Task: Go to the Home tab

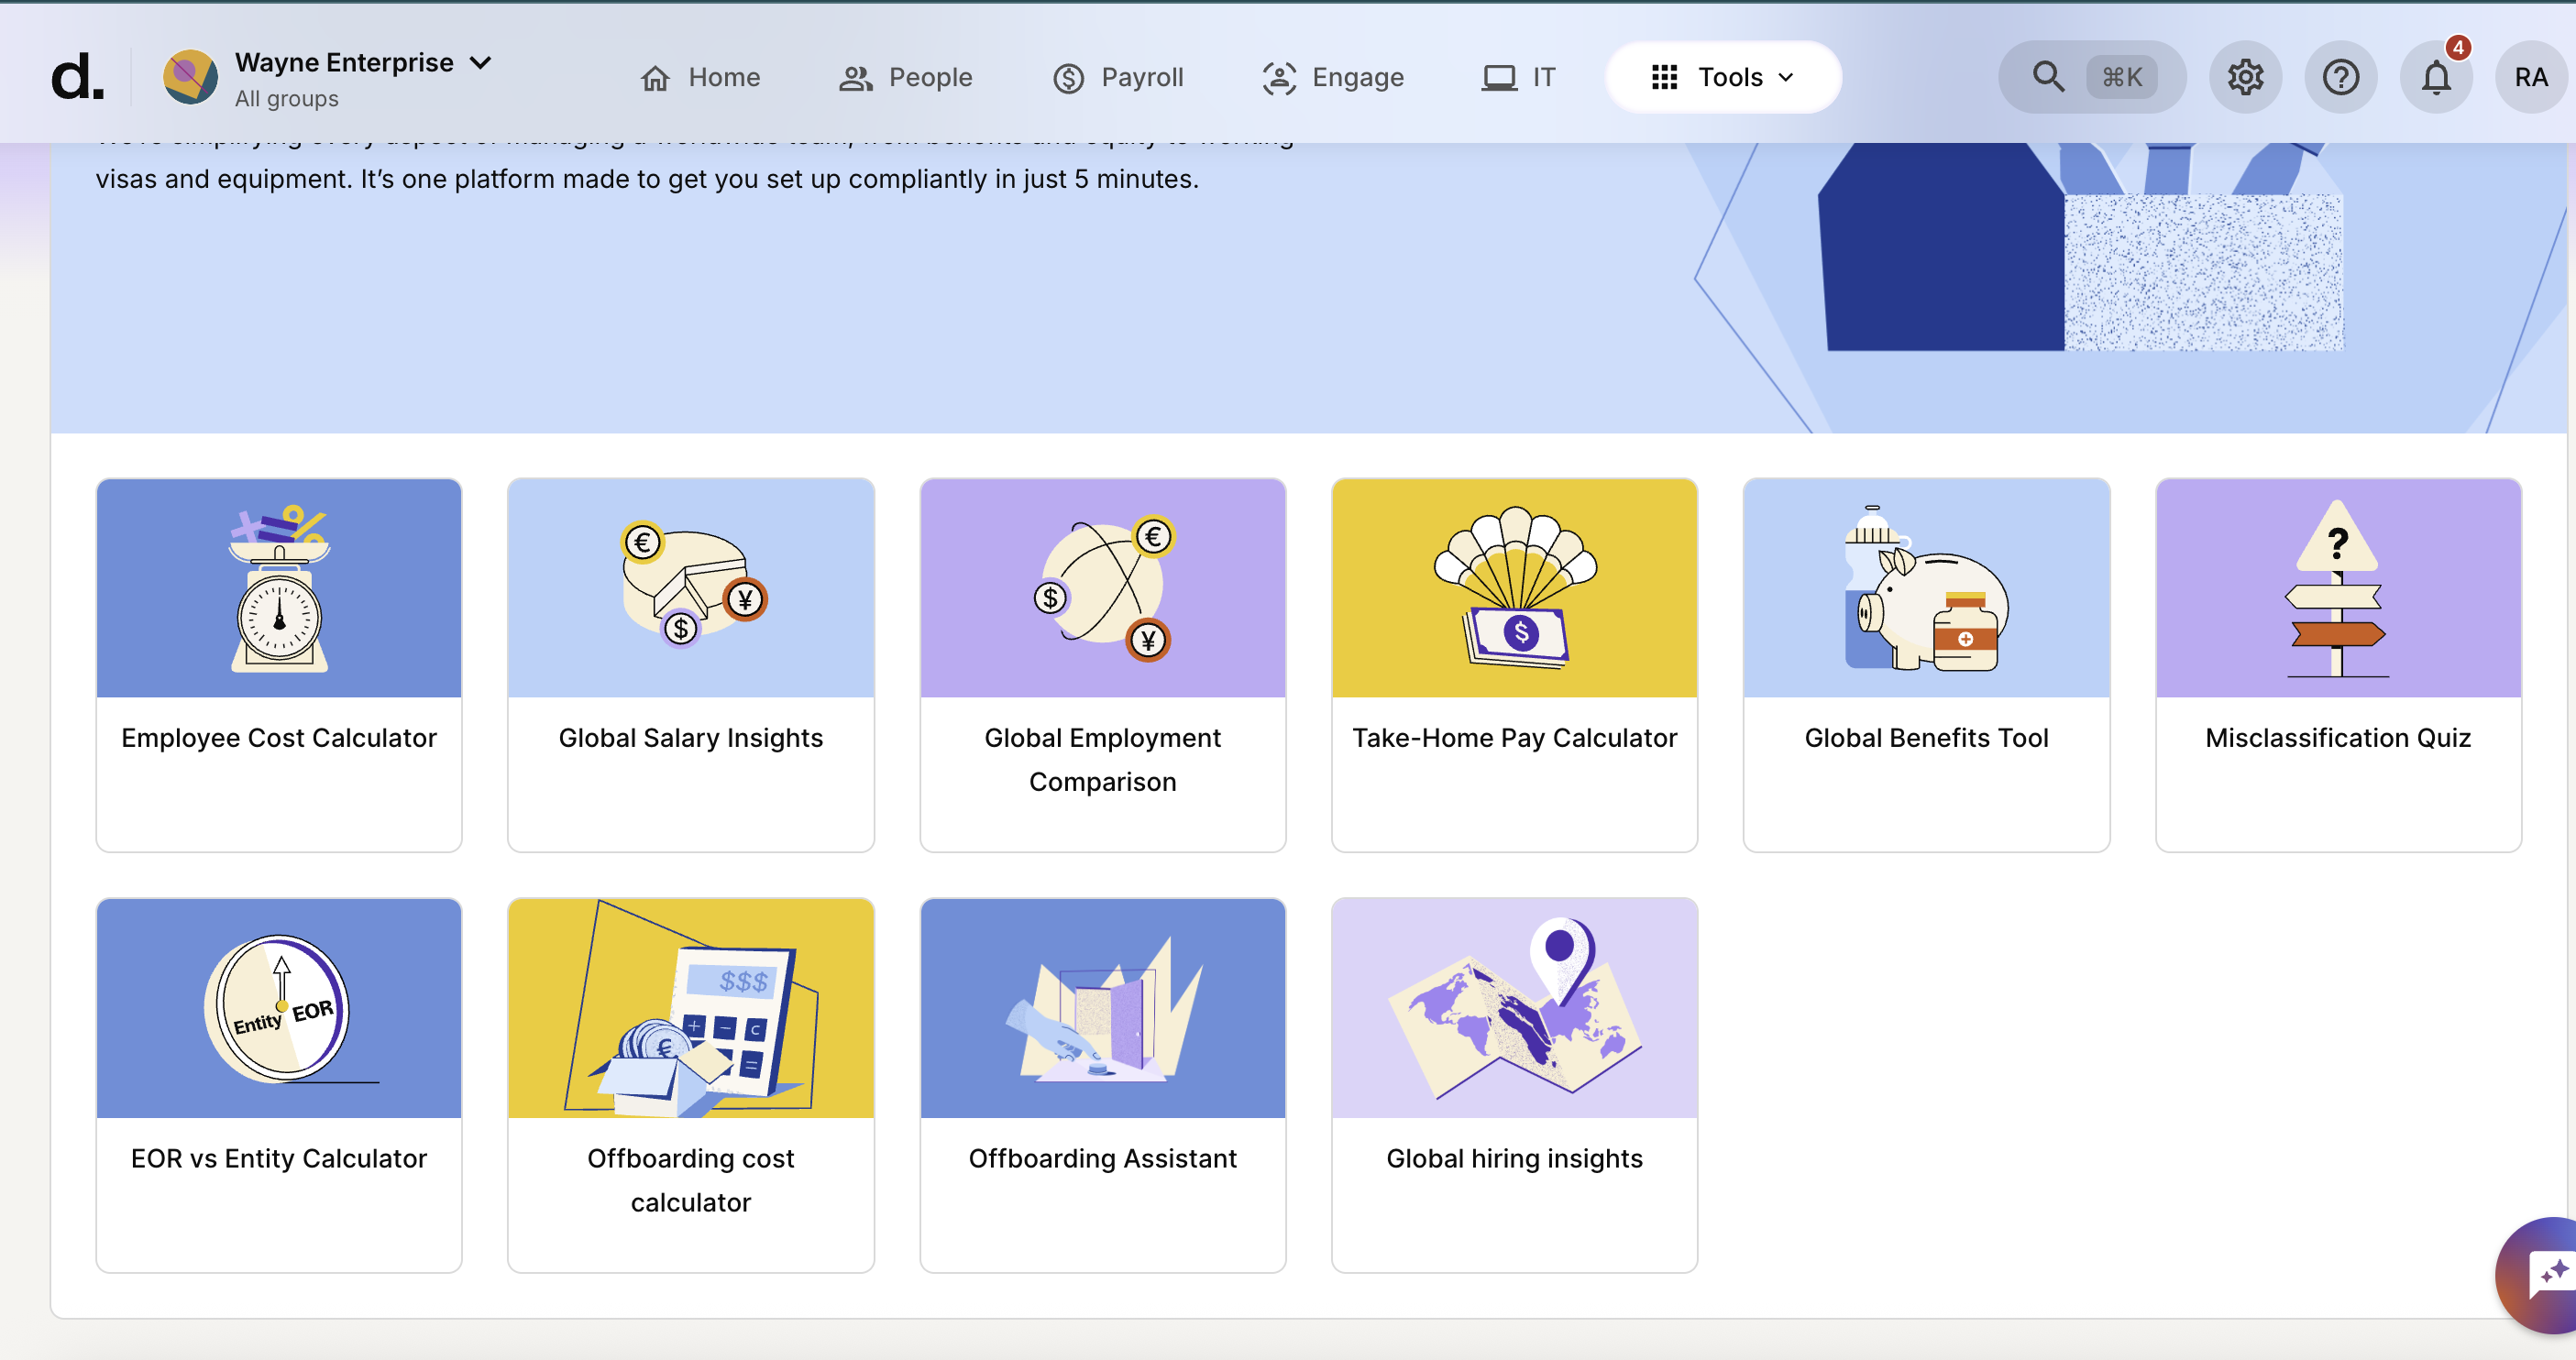Action: (700, 77)
